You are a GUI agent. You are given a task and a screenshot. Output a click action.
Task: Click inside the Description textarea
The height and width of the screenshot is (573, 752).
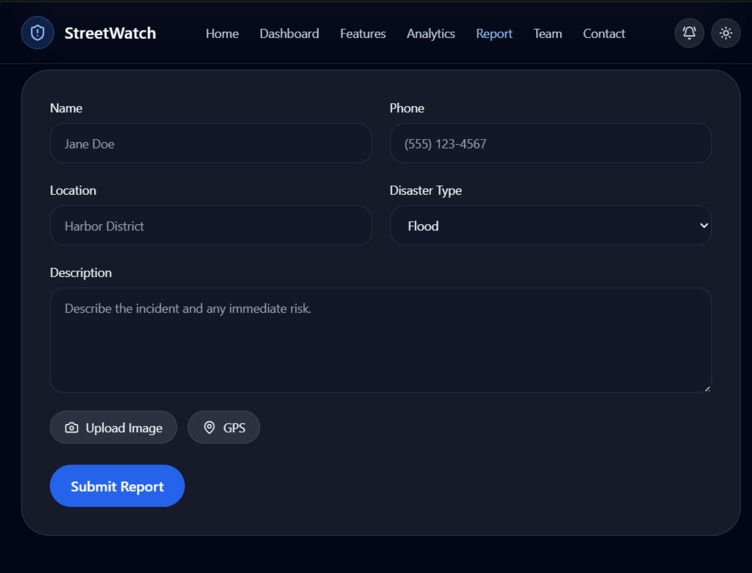click(x=381, y=340)
